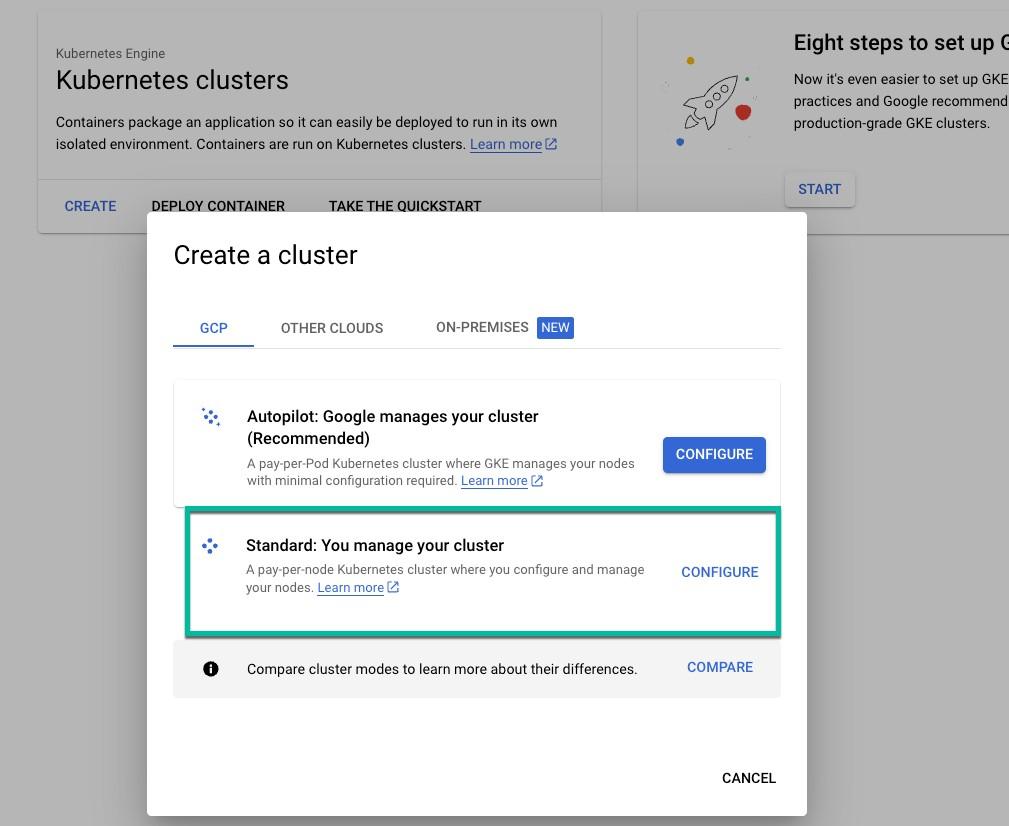The image size is (1009, 826).
Task: Click the Create button on Kubernetes clusters card
Action: [90, 206]
